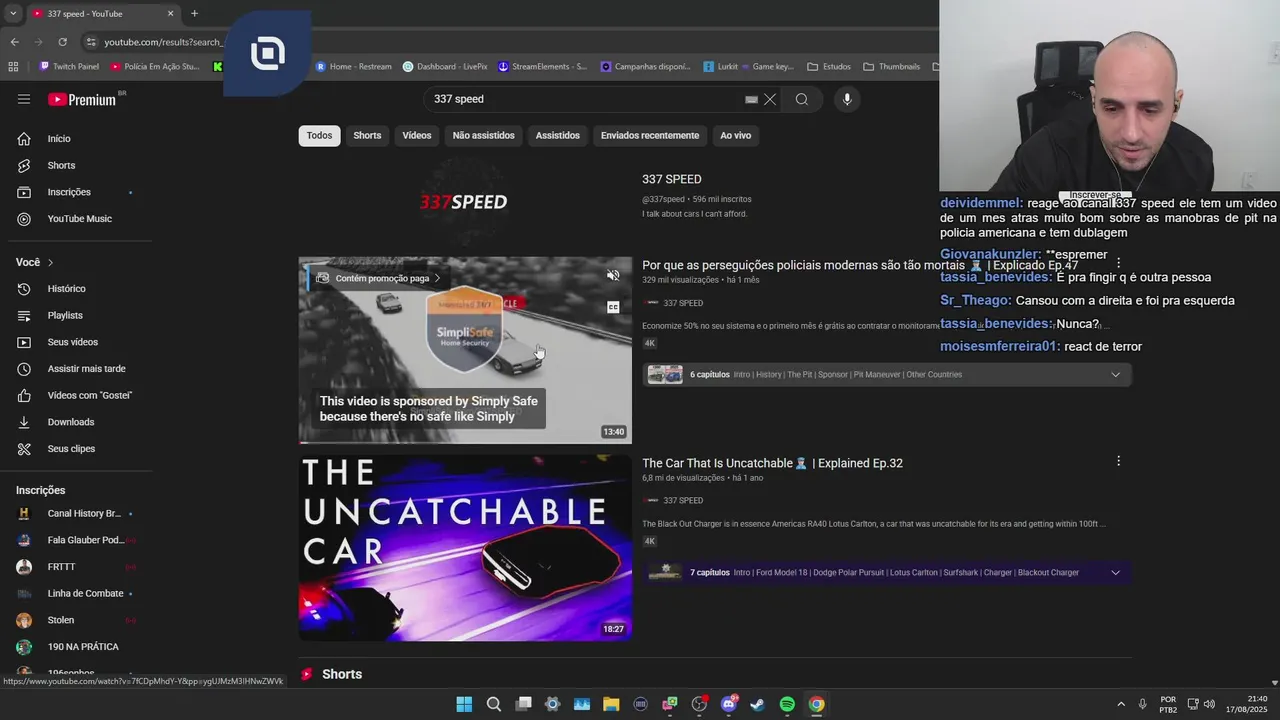Open Thumbnails bookmarks folder

pos(891,67)
